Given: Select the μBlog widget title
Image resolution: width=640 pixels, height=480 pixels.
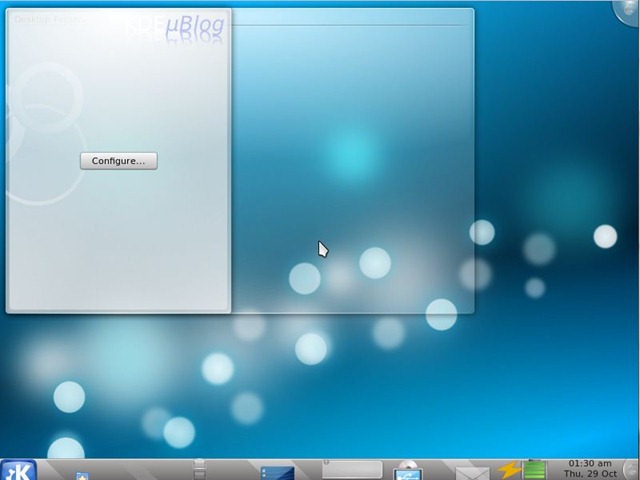Looking at the screenshot, I should pyautogui.click(x=195, y=24).
